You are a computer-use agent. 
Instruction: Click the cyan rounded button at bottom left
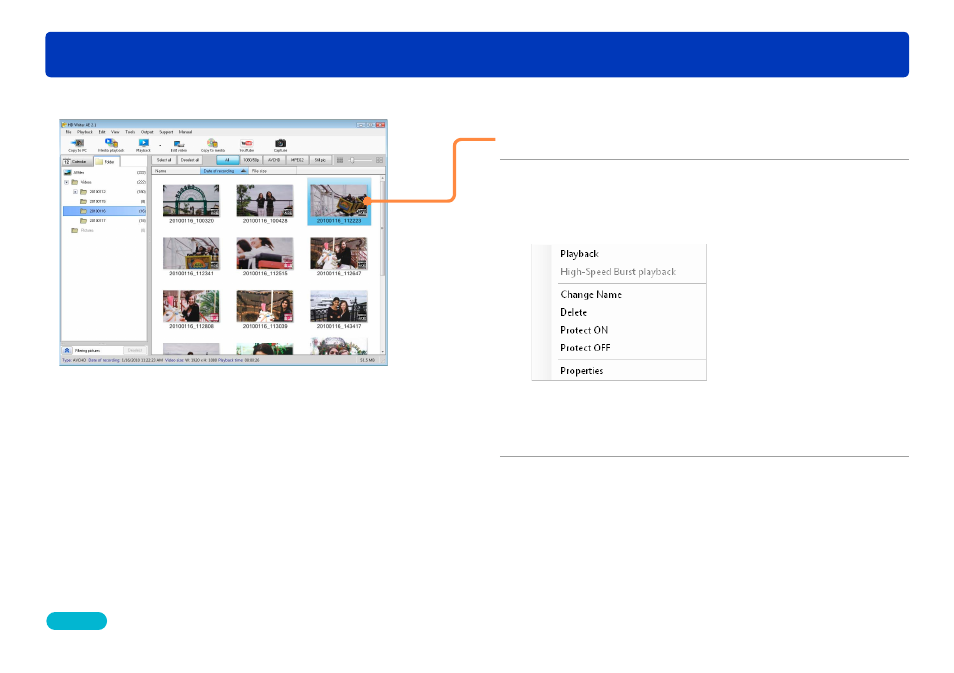[77, 621]
